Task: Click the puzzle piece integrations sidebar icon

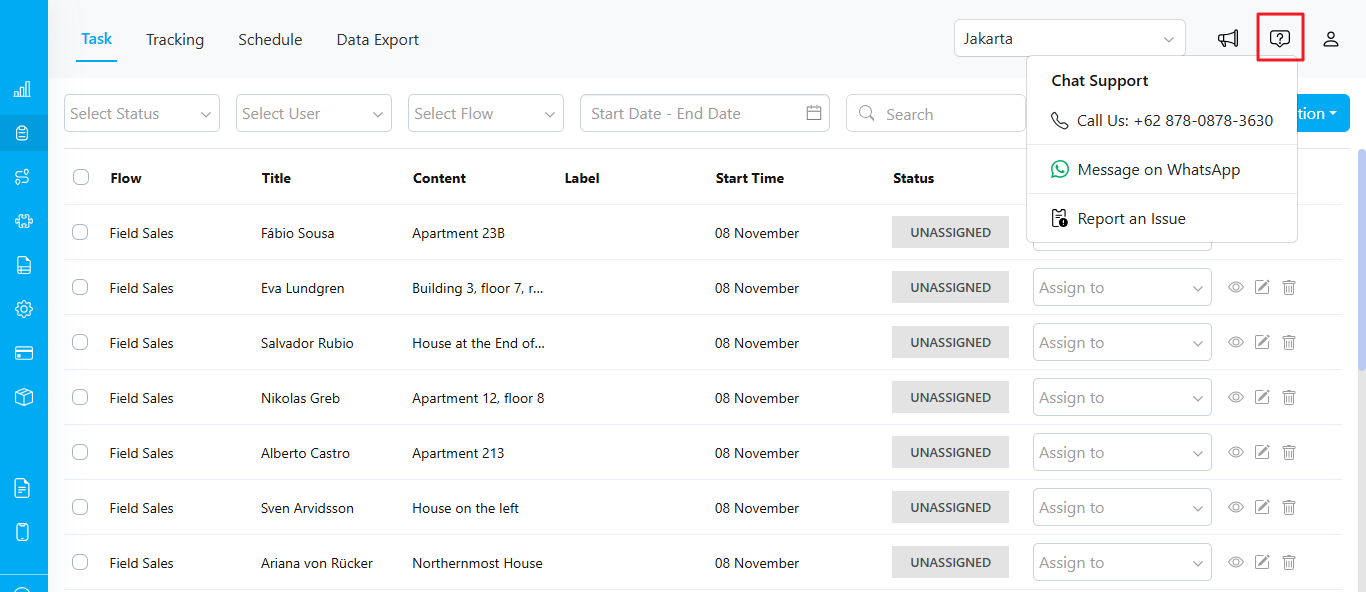Action: coord(23,221)
